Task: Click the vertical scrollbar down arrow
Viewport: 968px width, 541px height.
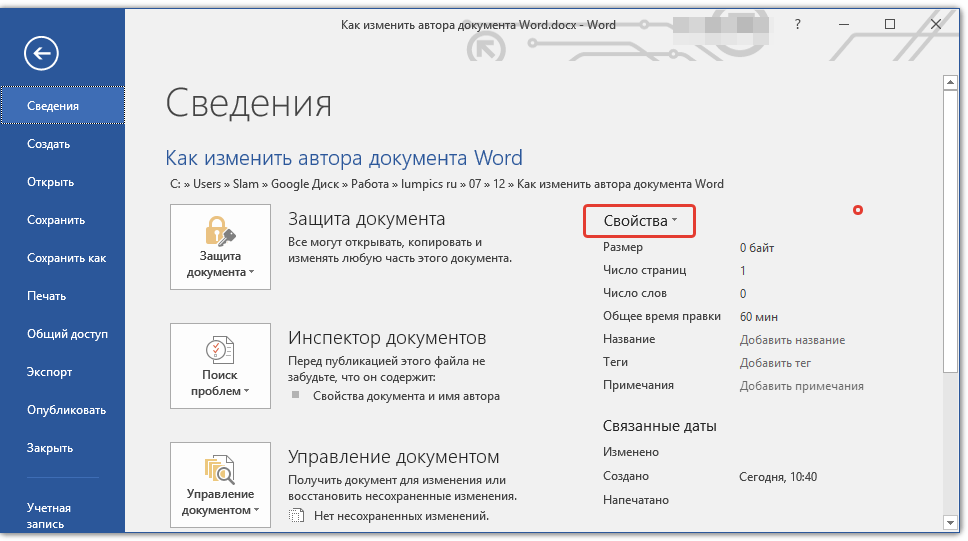Action: tap(949, 522)
